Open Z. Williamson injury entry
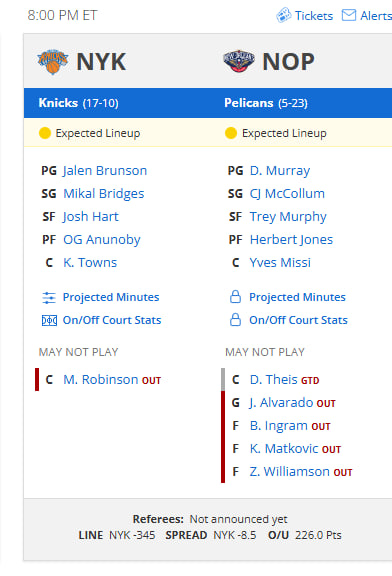The image size is (392, 576). (289, 472)
